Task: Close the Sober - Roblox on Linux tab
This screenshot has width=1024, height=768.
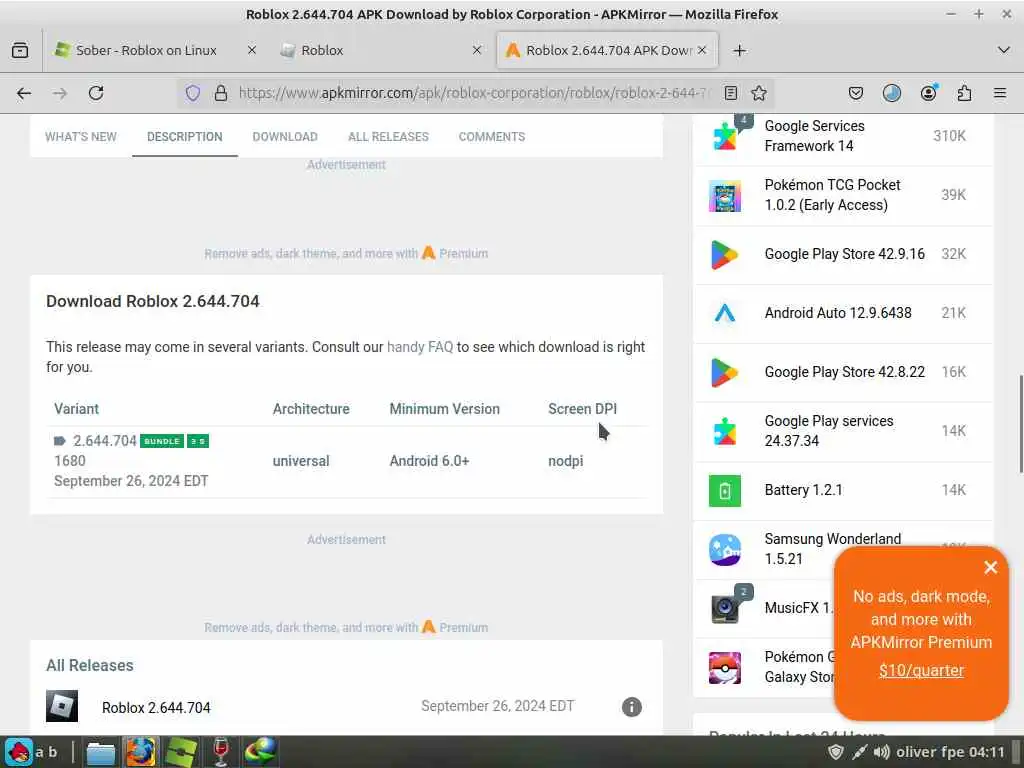Action: pyautogui.click(x=251, y=50)
